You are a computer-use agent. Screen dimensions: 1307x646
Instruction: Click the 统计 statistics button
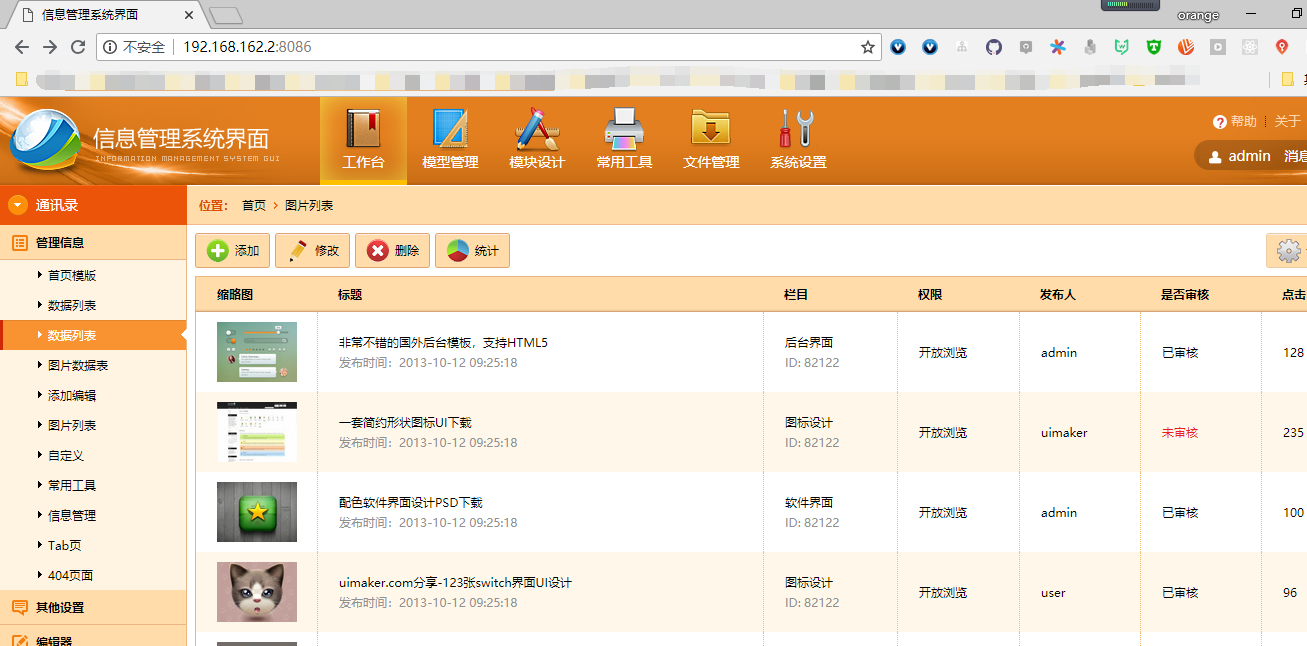[472, 251]
